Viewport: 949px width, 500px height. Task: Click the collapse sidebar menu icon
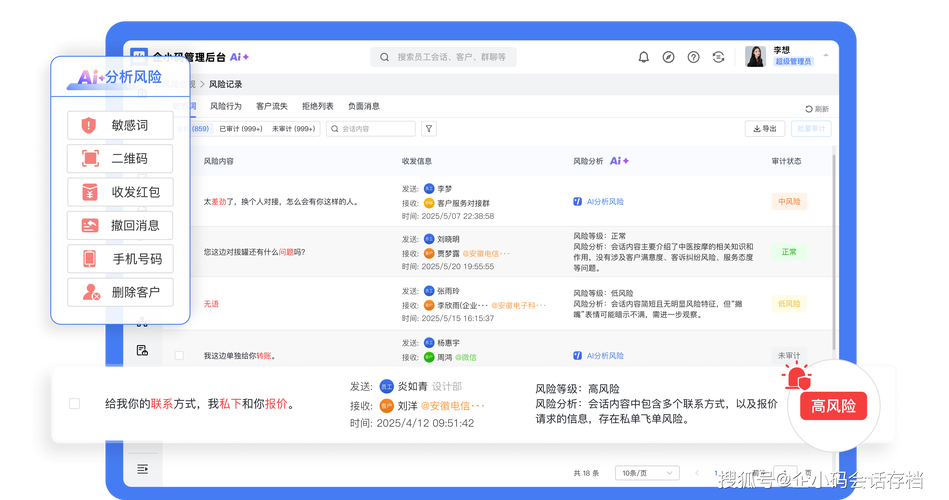(x=142, y=469)
